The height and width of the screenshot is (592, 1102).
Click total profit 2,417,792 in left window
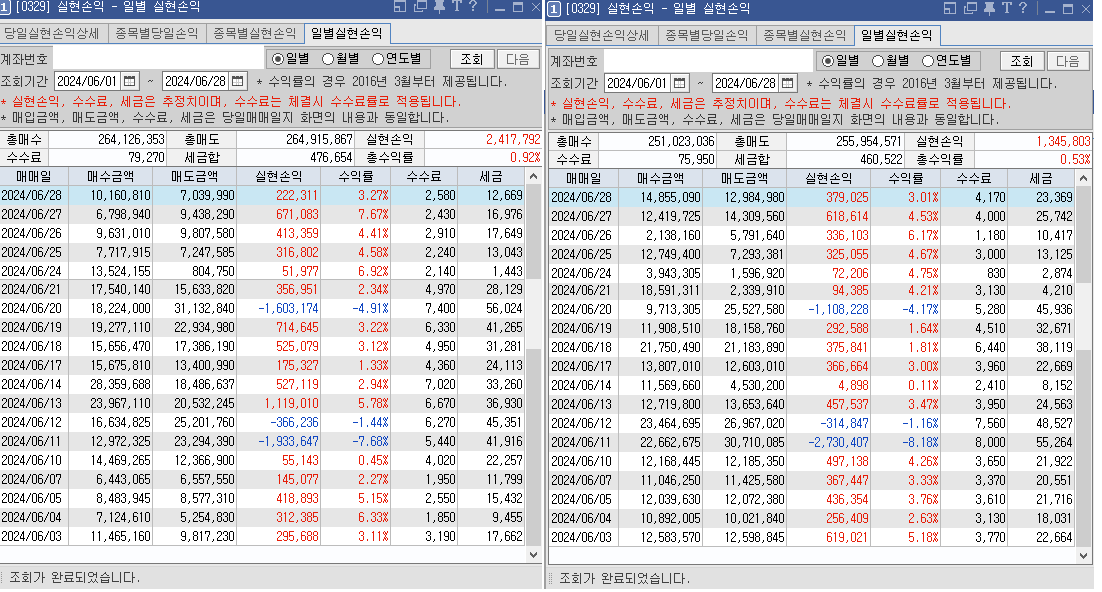(513, 139)
